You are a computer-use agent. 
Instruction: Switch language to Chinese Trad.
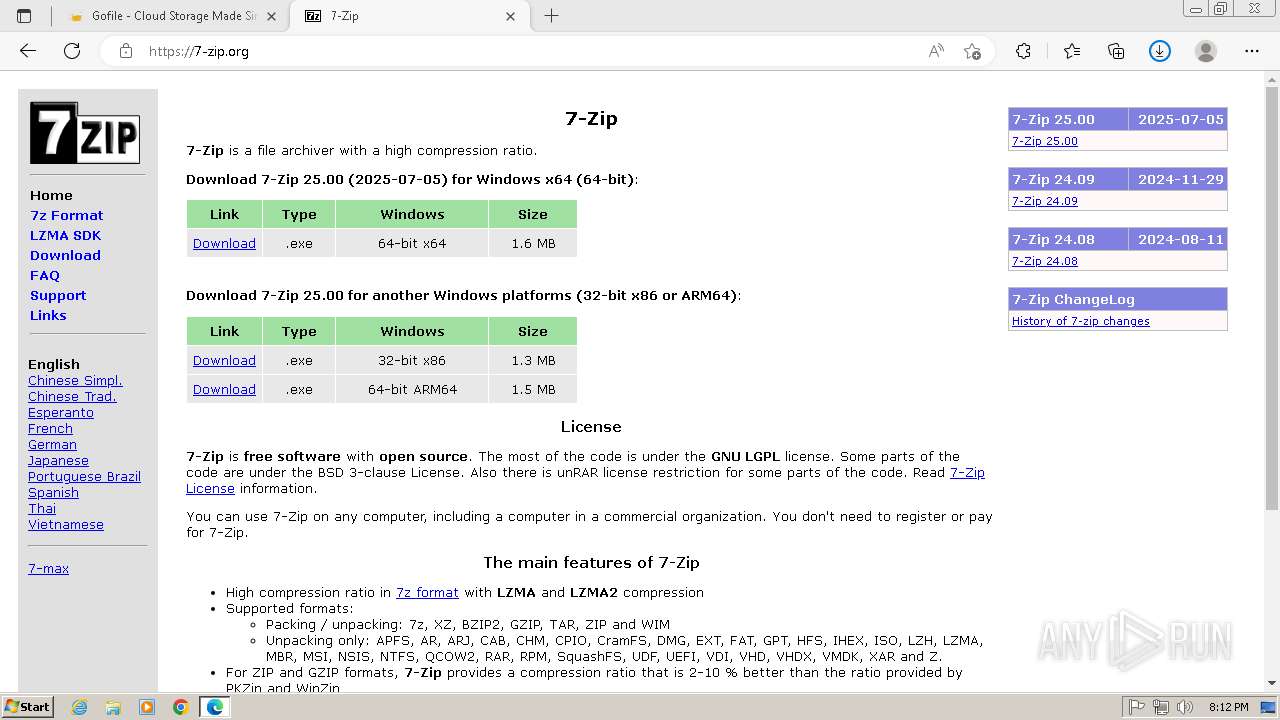tap(72, 396)
